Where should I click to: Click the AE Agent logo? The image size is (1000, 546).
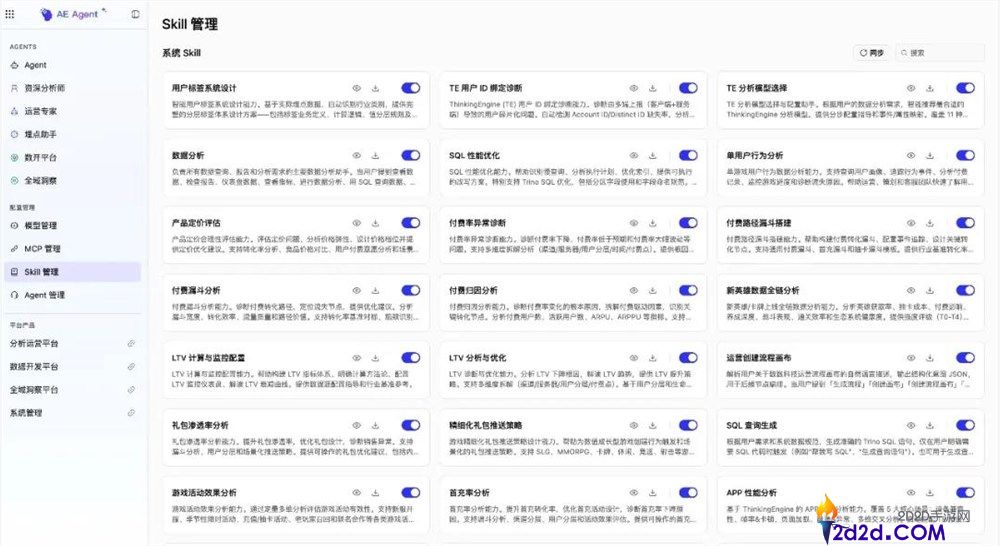[71, 14]
